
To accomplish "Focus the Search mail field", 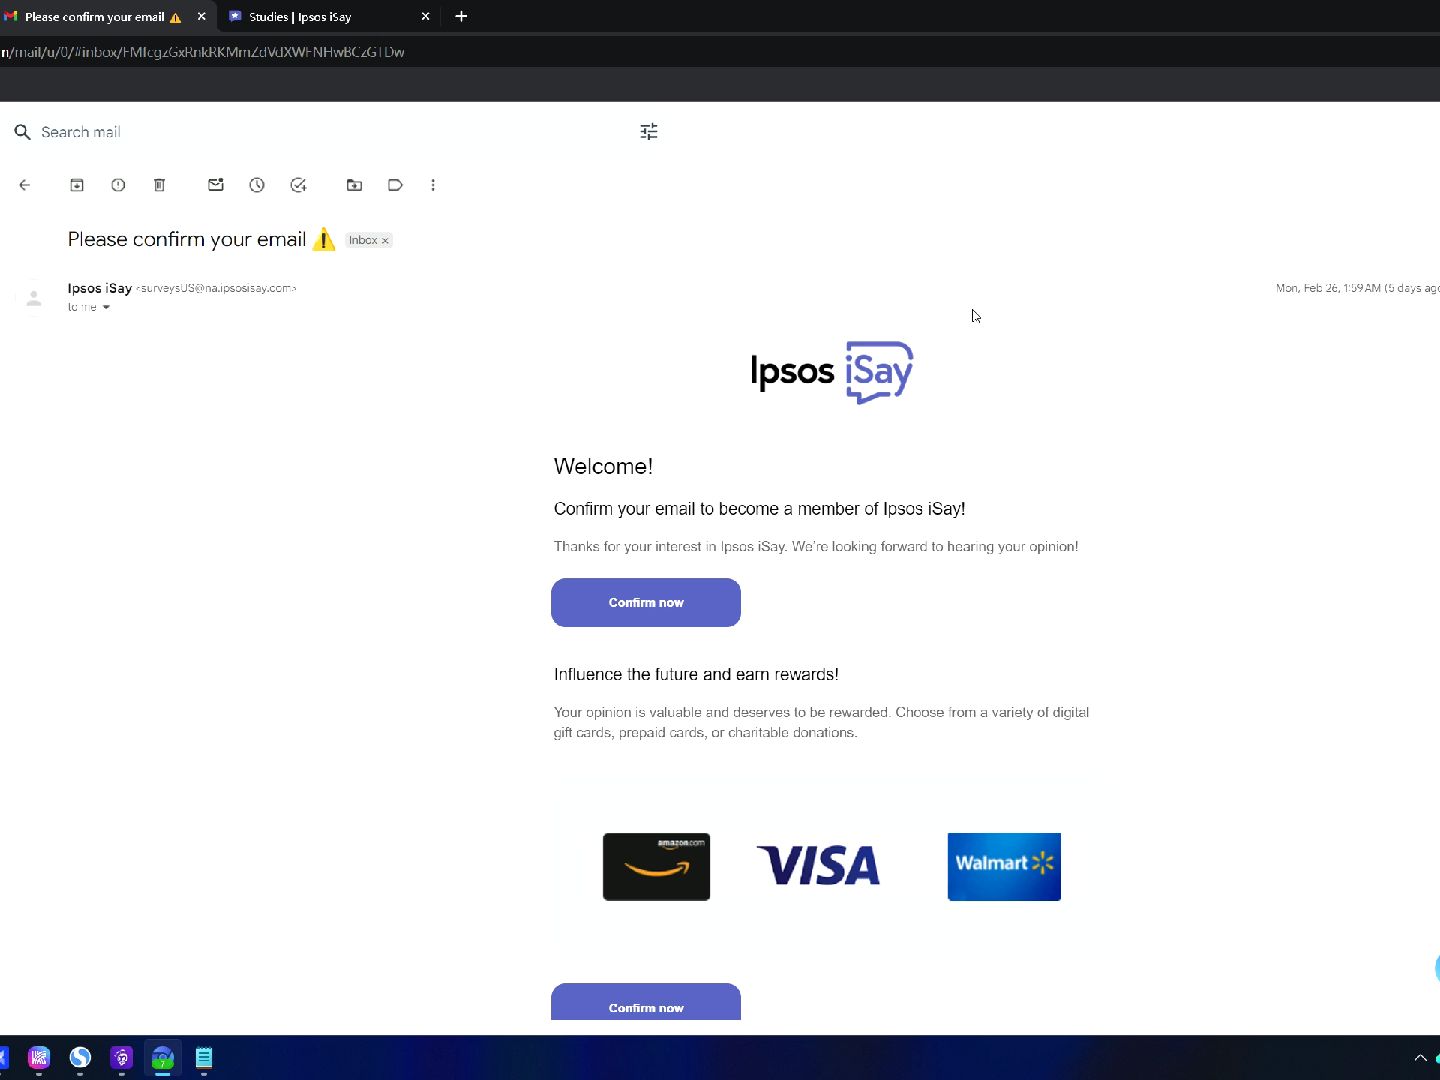I will click(x=330, y=132).
